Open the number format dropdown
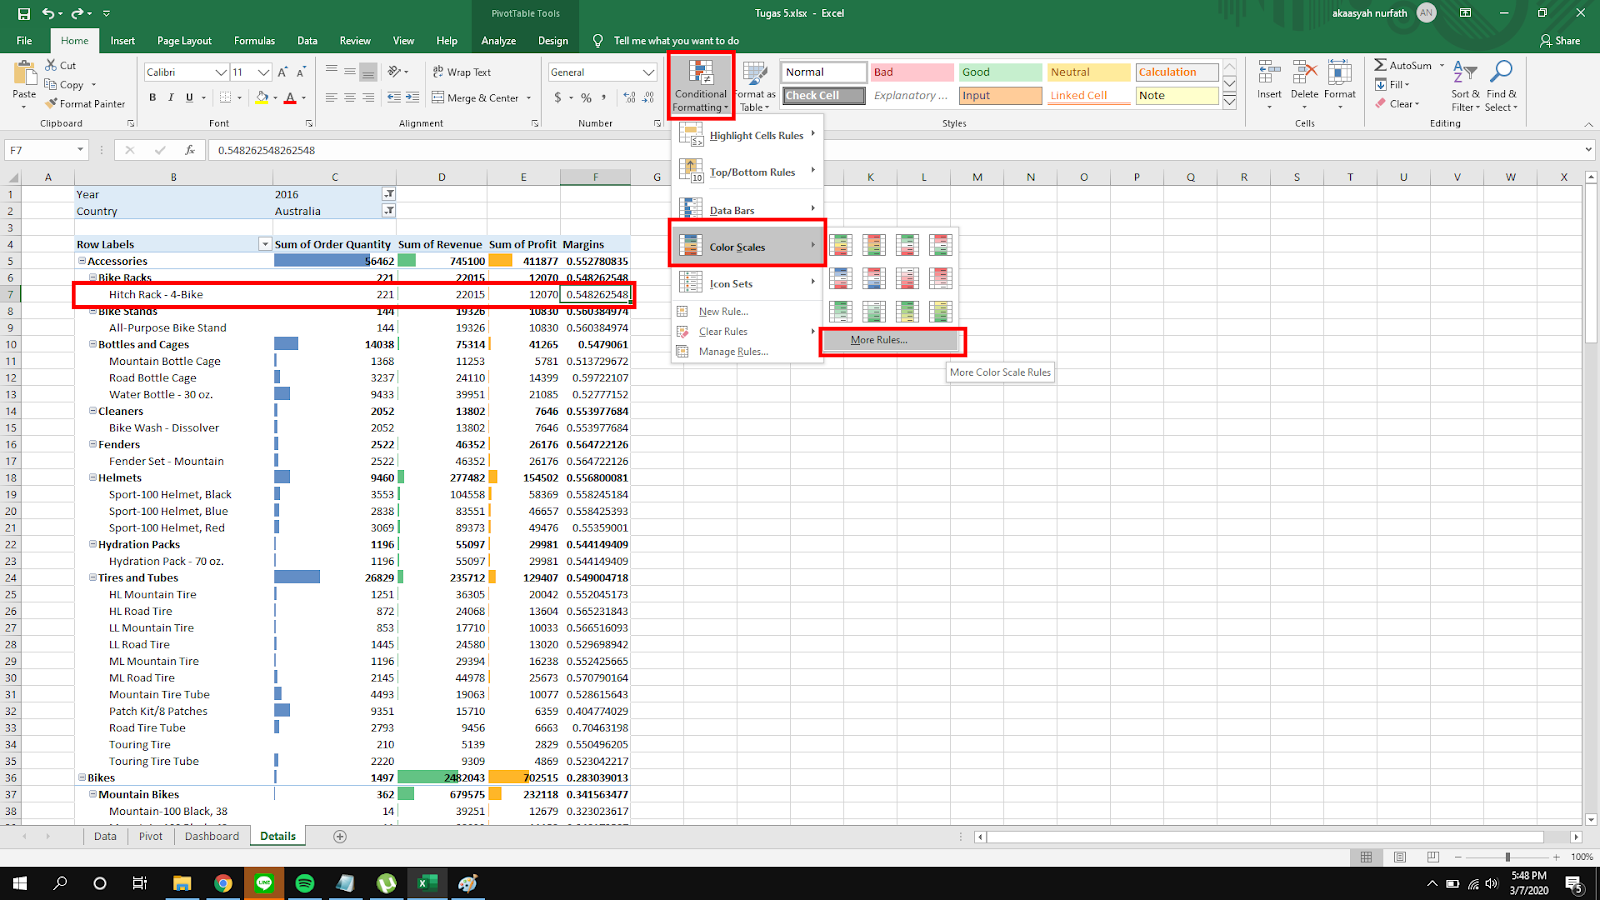Viewport: 1600px width, 900px height. (x=648, y=72)
